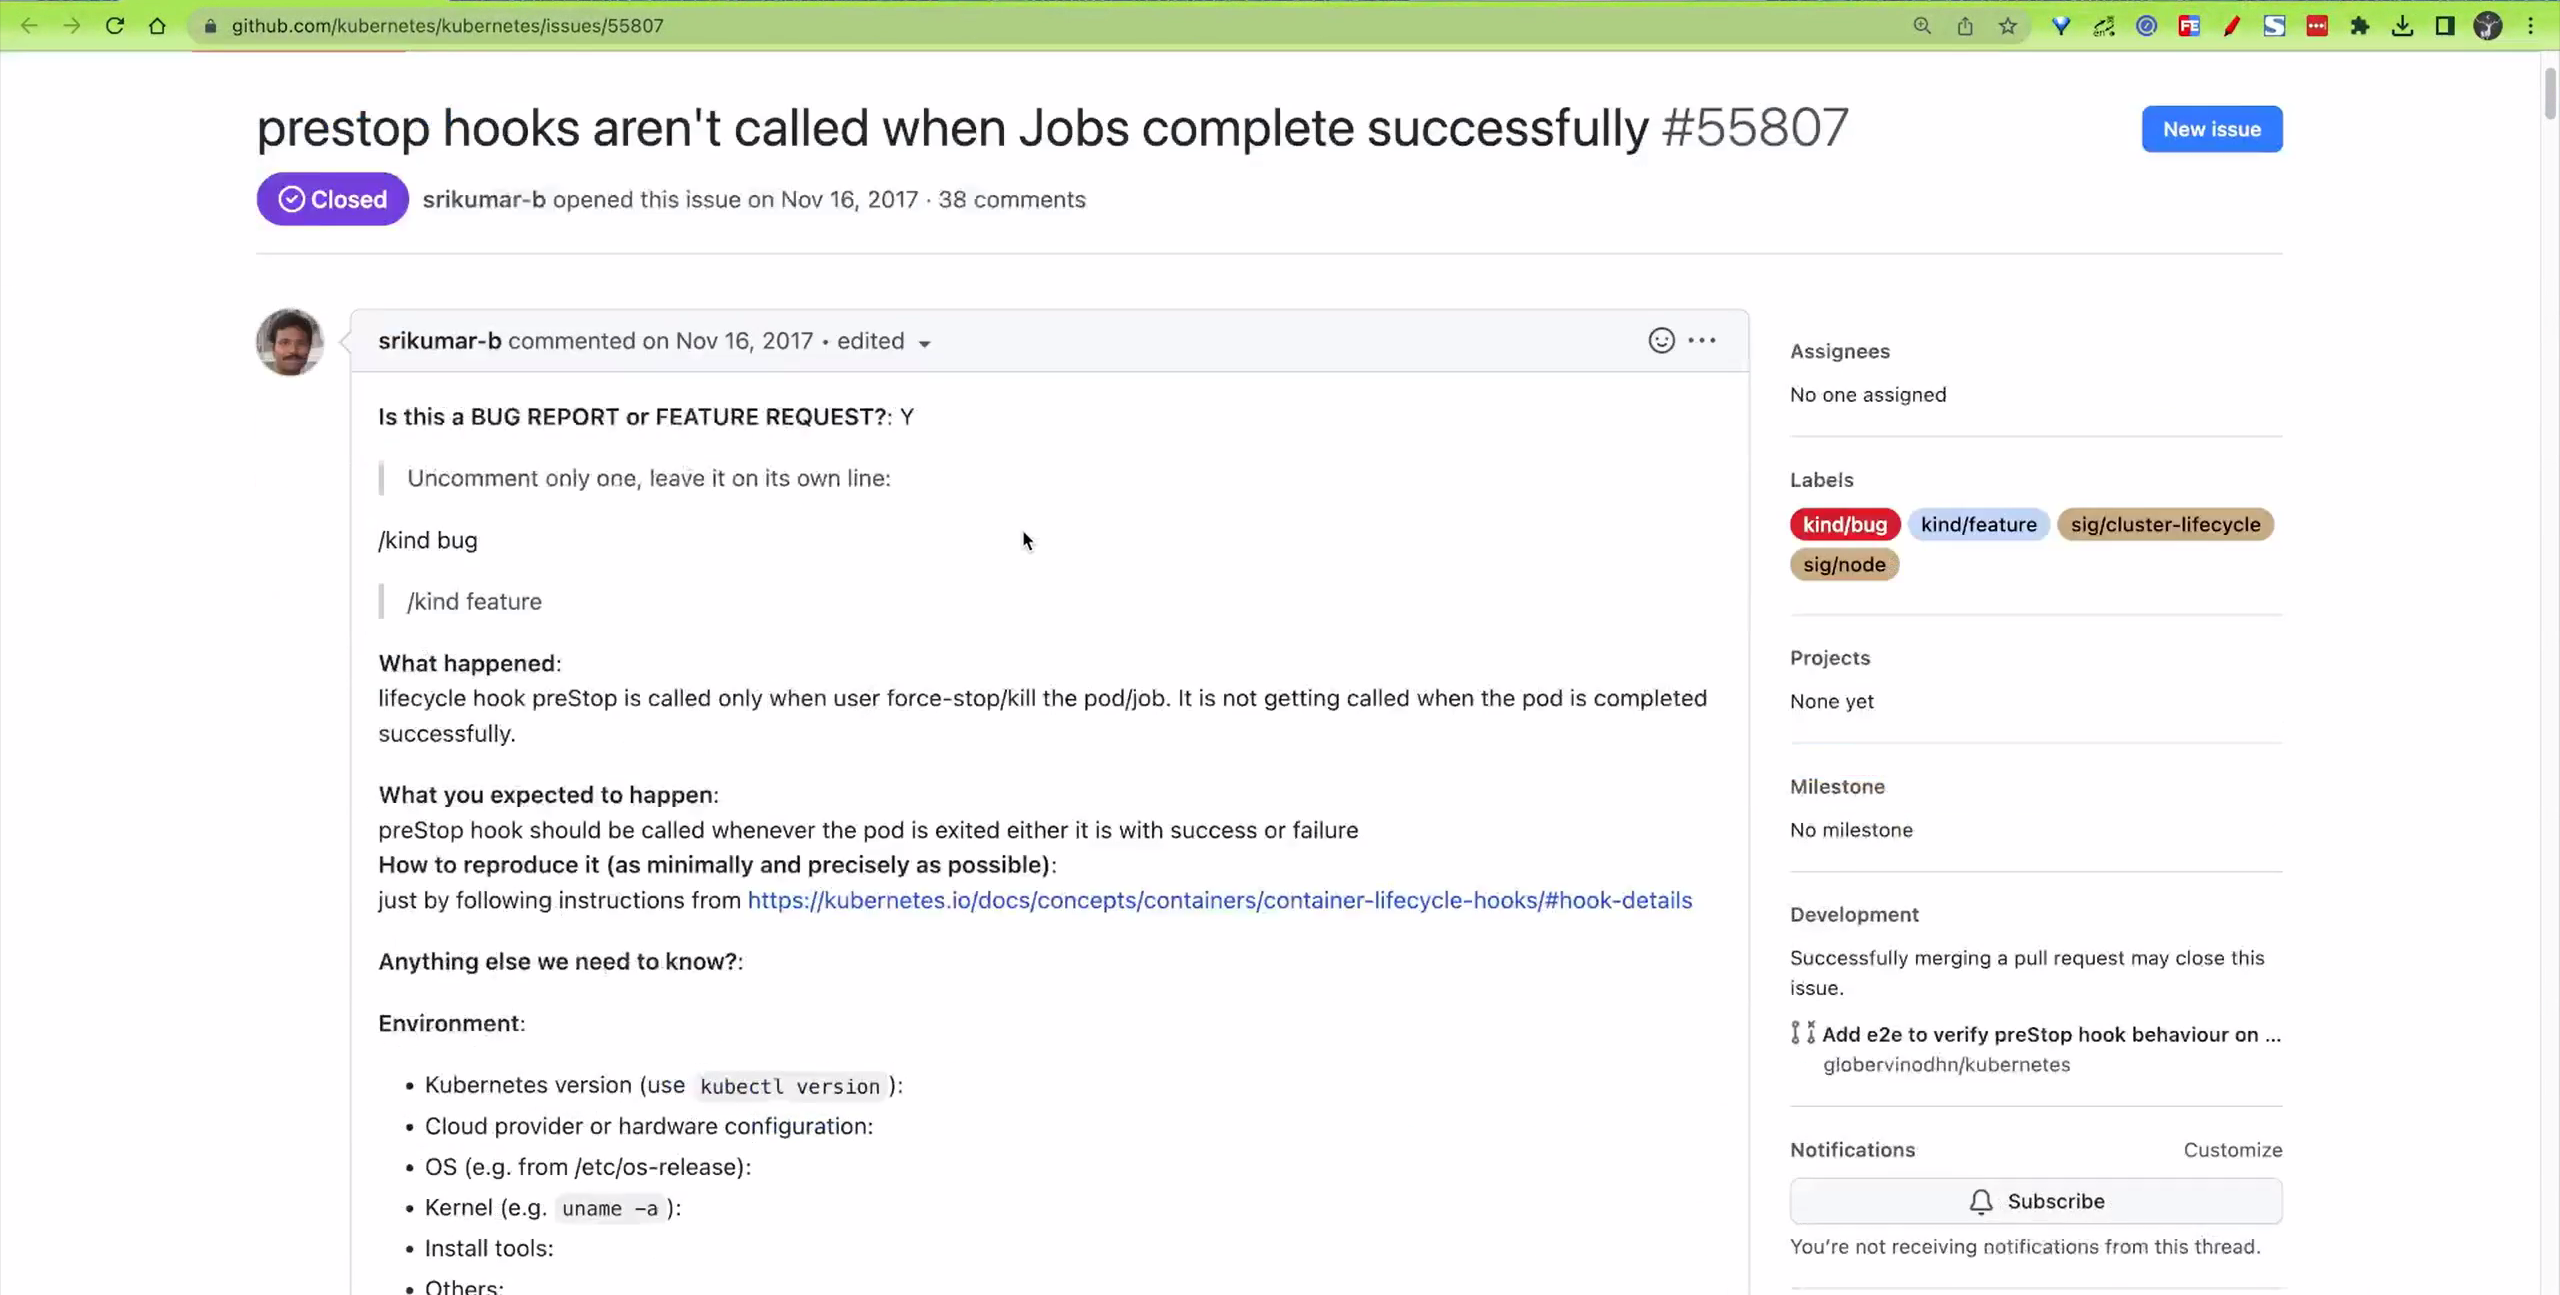The image size is (2560, 1295).
Task: Go to the browser home page
Action: pos(157,26)
